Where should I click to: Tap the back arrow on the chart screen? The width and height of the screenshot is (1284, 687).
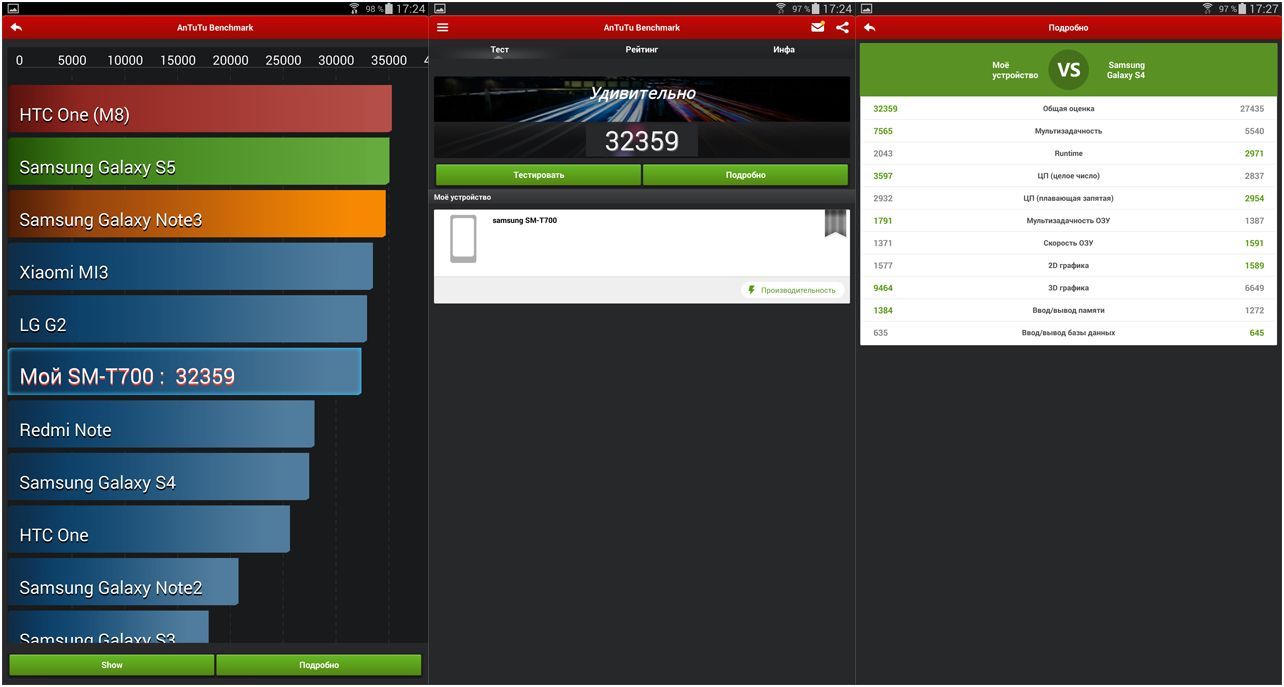point(16,28)
